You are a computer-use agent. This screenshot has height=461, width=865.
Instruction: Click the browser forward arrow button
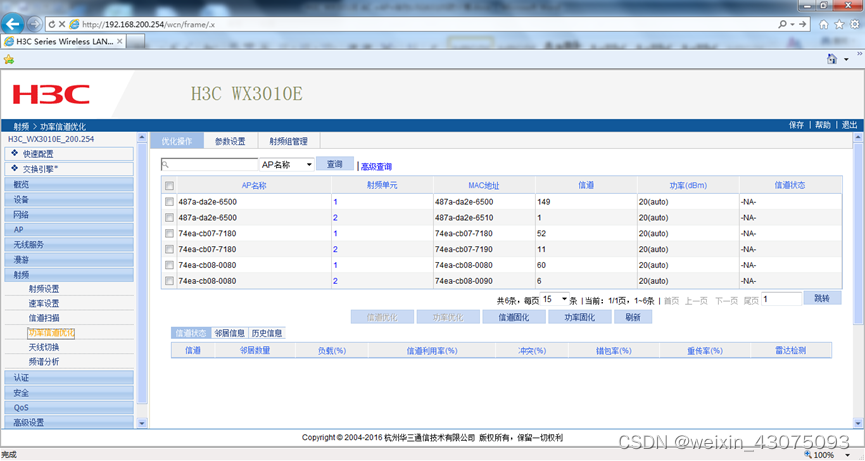coord(34,24)
